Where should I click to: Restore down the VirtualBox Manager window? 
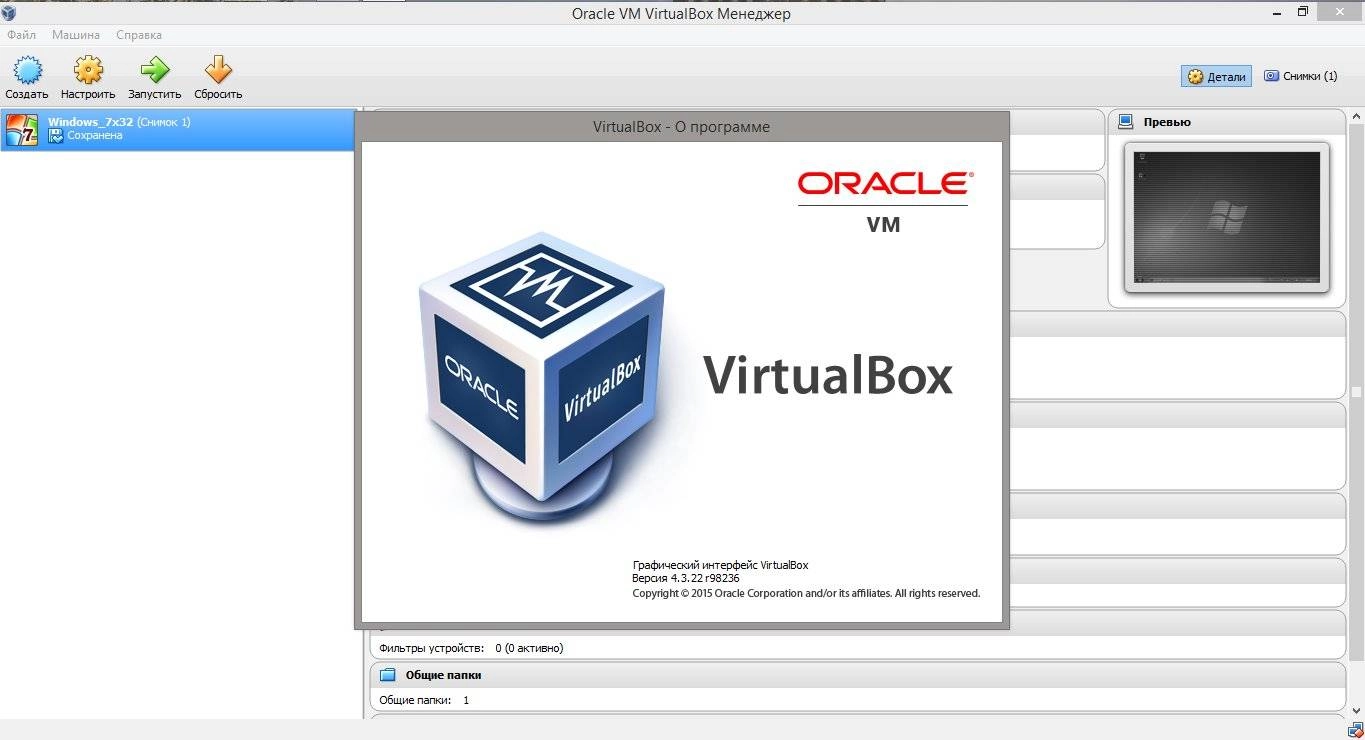tap(1303, 12)
